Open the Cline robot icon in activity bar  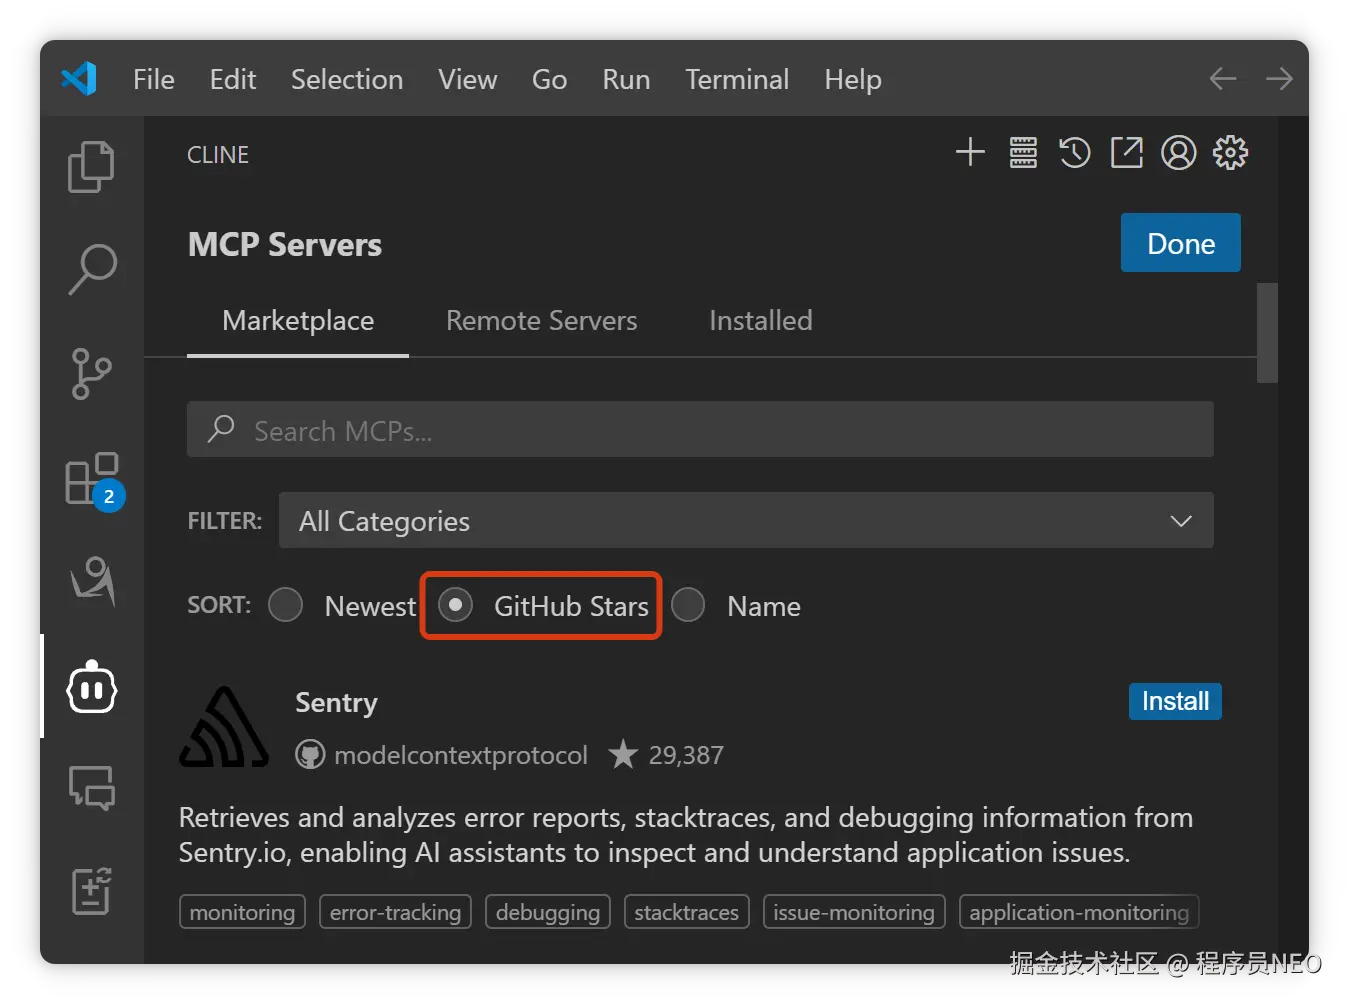(x=91, y=687)
